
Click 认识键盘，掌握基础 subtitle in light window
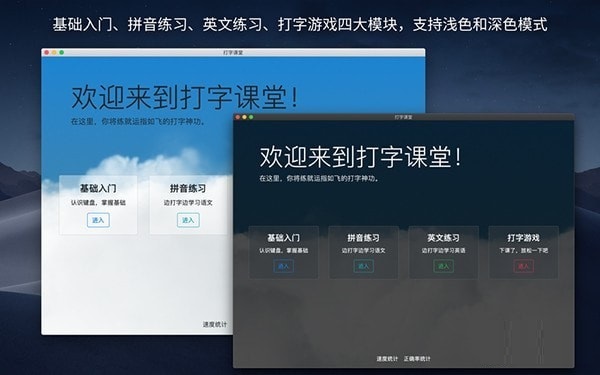point(98,203)
